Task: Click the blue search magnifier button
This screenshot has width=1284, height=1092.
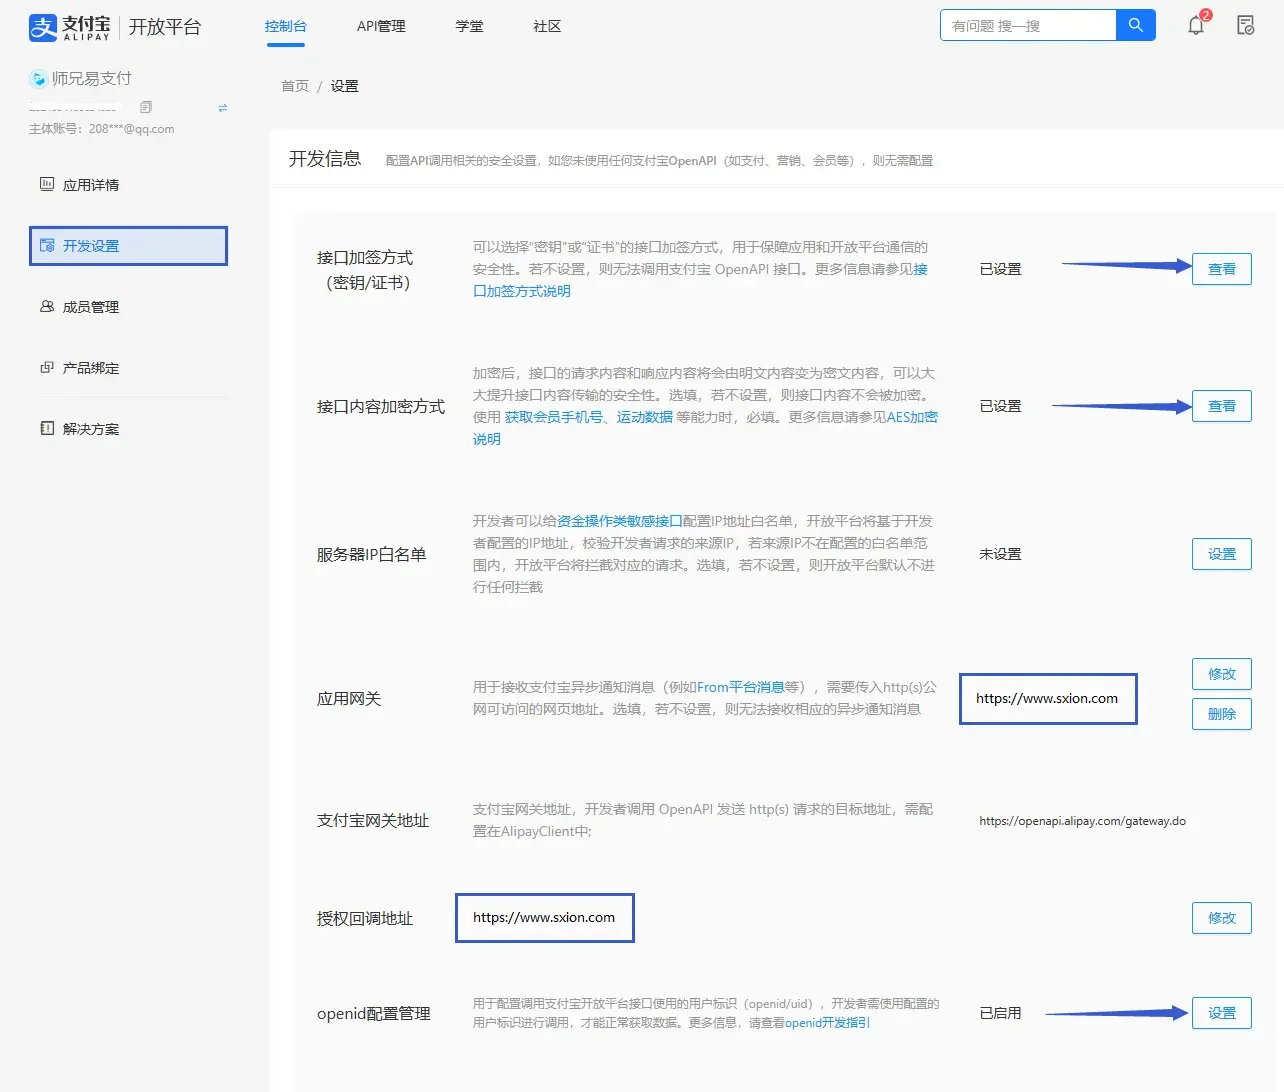Action: click(1135, 24)
